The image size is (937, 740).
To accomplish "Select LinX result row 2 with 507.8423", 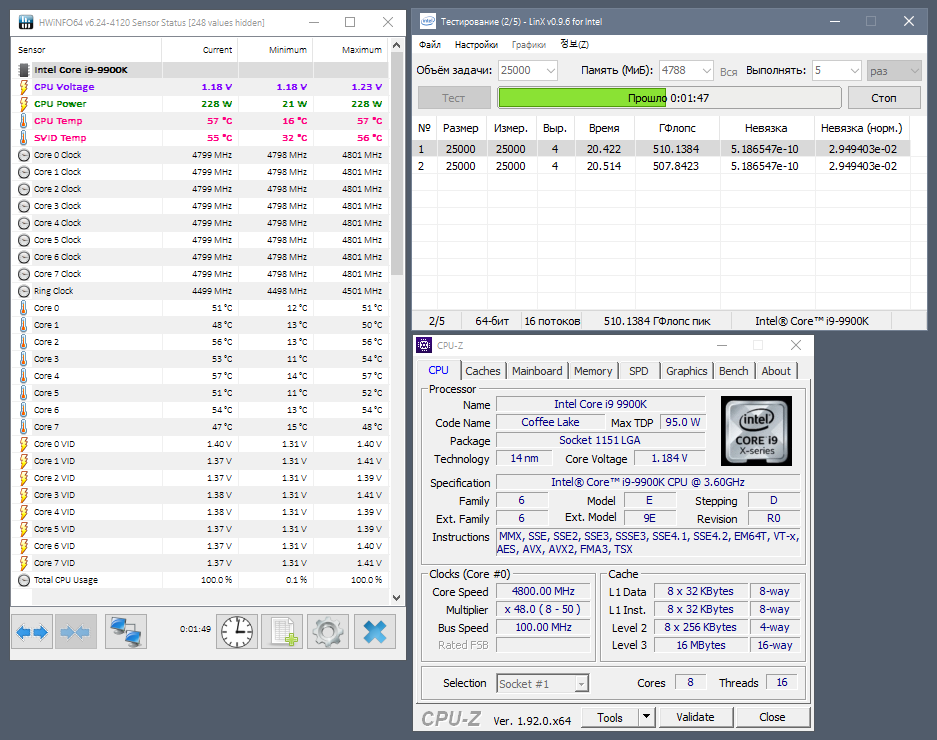I will (x=662, y=166).
